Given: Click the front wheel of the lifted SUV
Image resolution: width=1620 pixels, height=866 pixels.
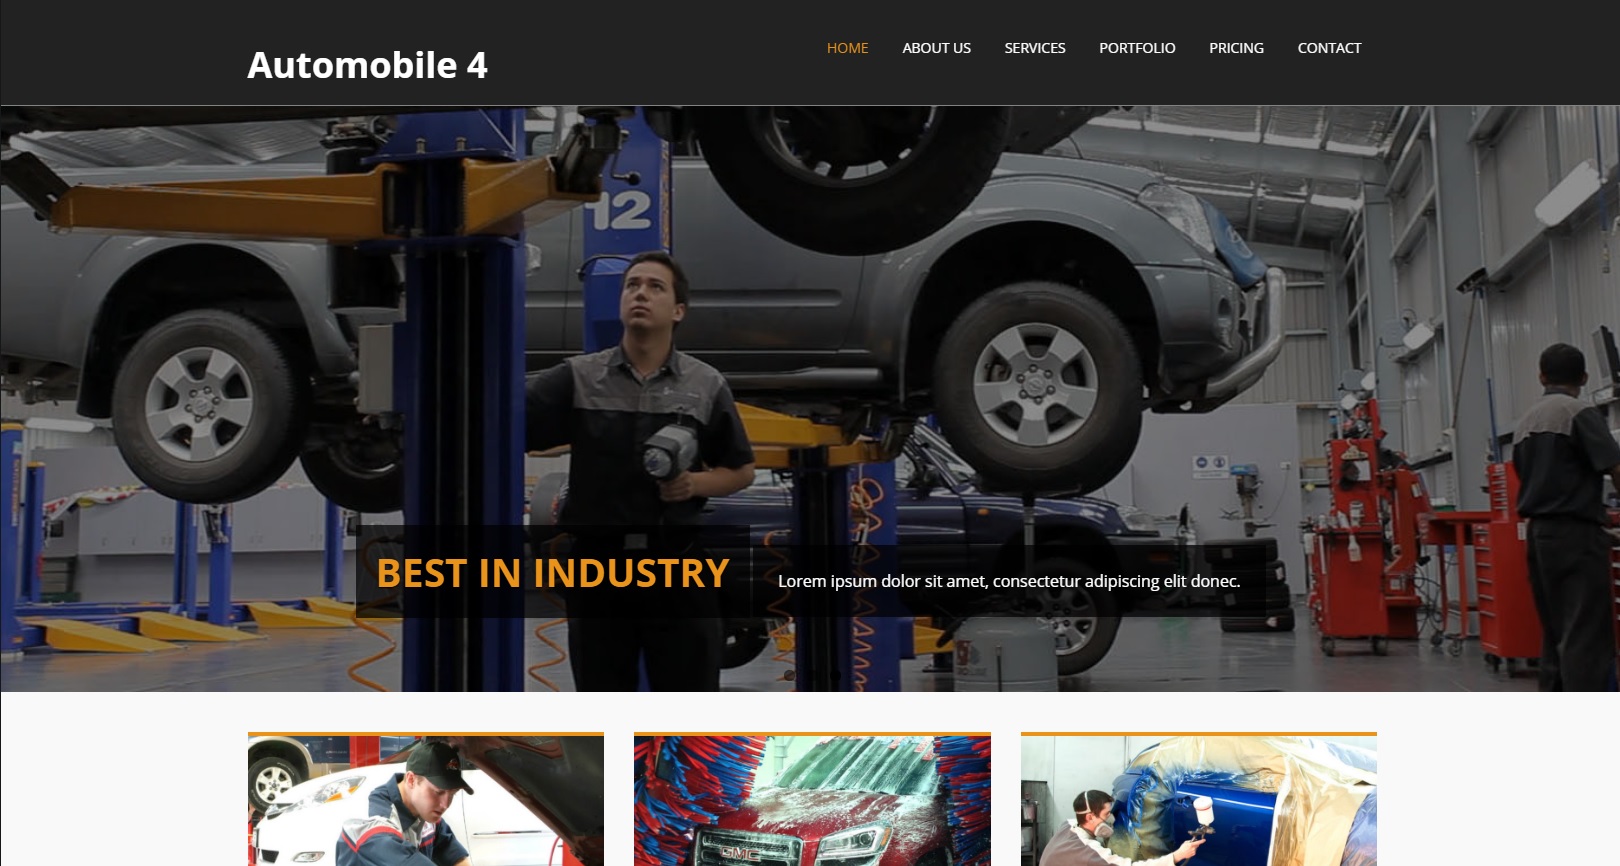Looking at the screenshot, I should [1036, 385].
